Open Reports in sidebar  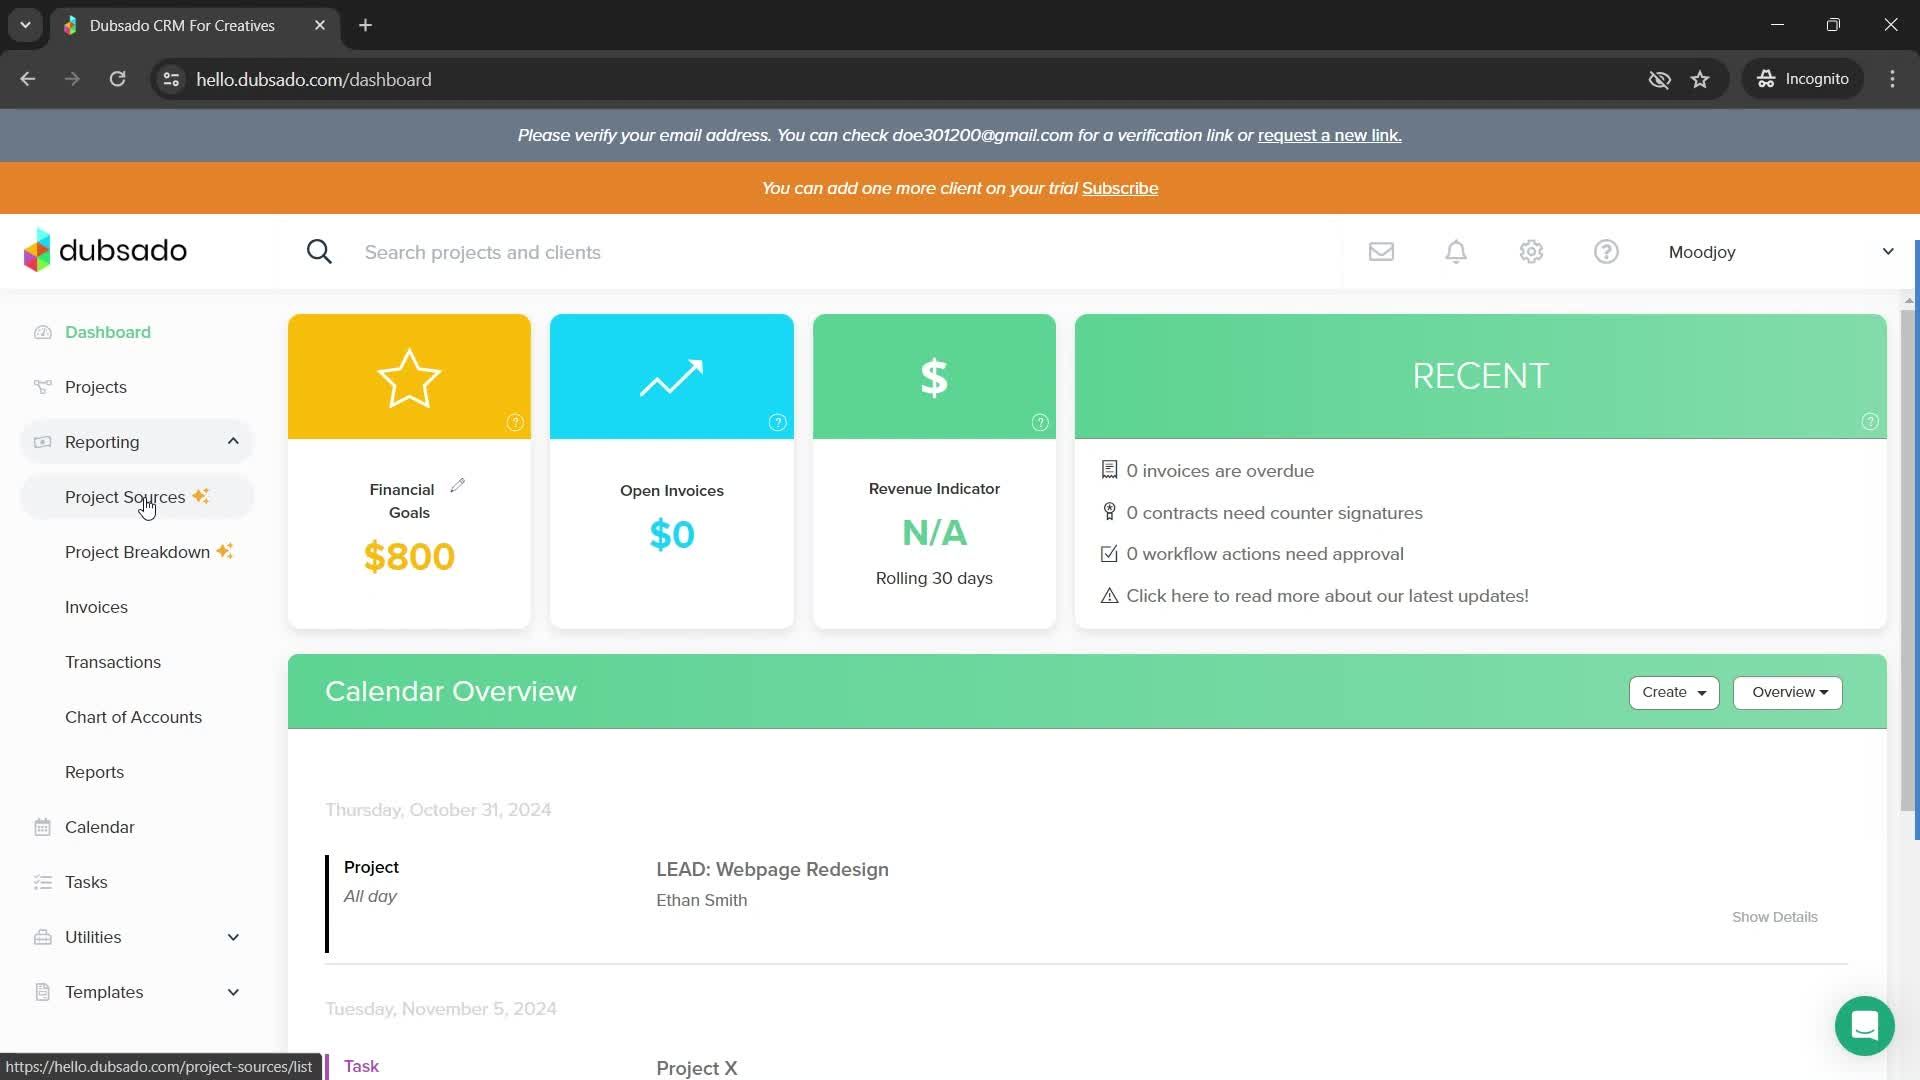(94, 772)
